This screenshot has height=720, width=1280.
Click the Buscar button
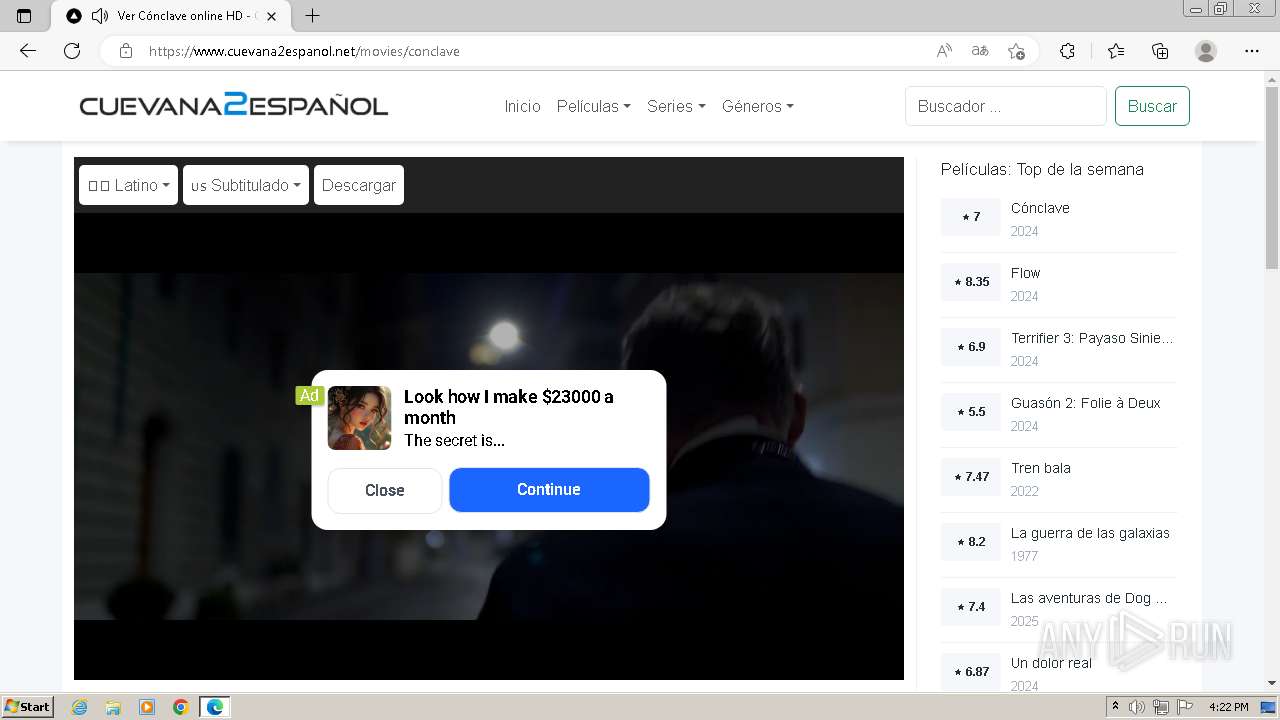tap(1152, 106)
